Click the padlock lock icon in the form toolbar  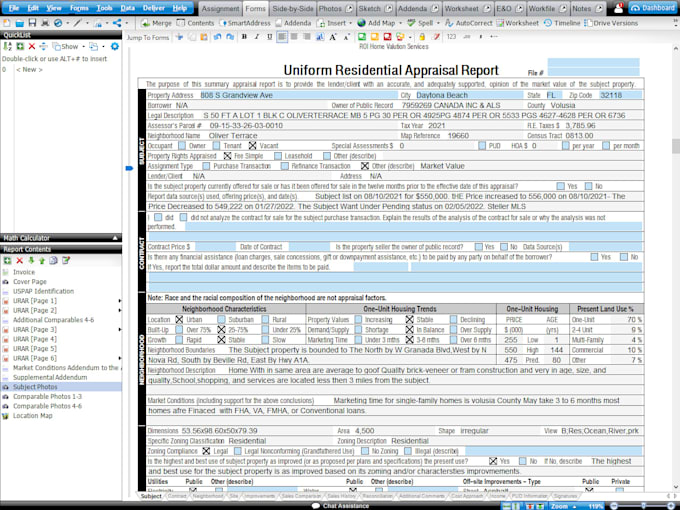tap(422, 37)
